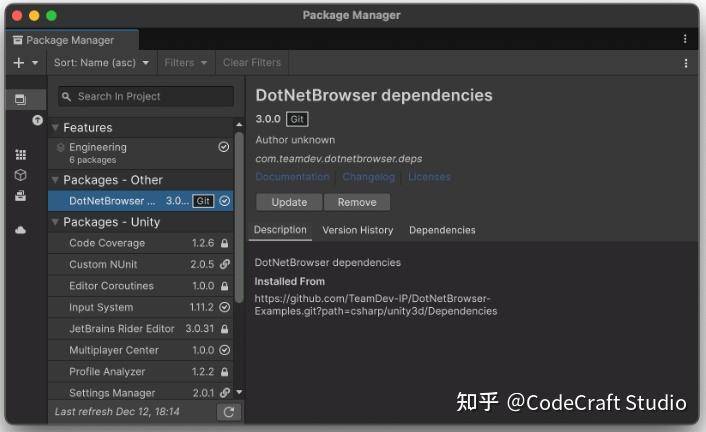This screenshot has height=432, width=706.
Task: Open the window tab three-dot menu
Action: point(685,39)
